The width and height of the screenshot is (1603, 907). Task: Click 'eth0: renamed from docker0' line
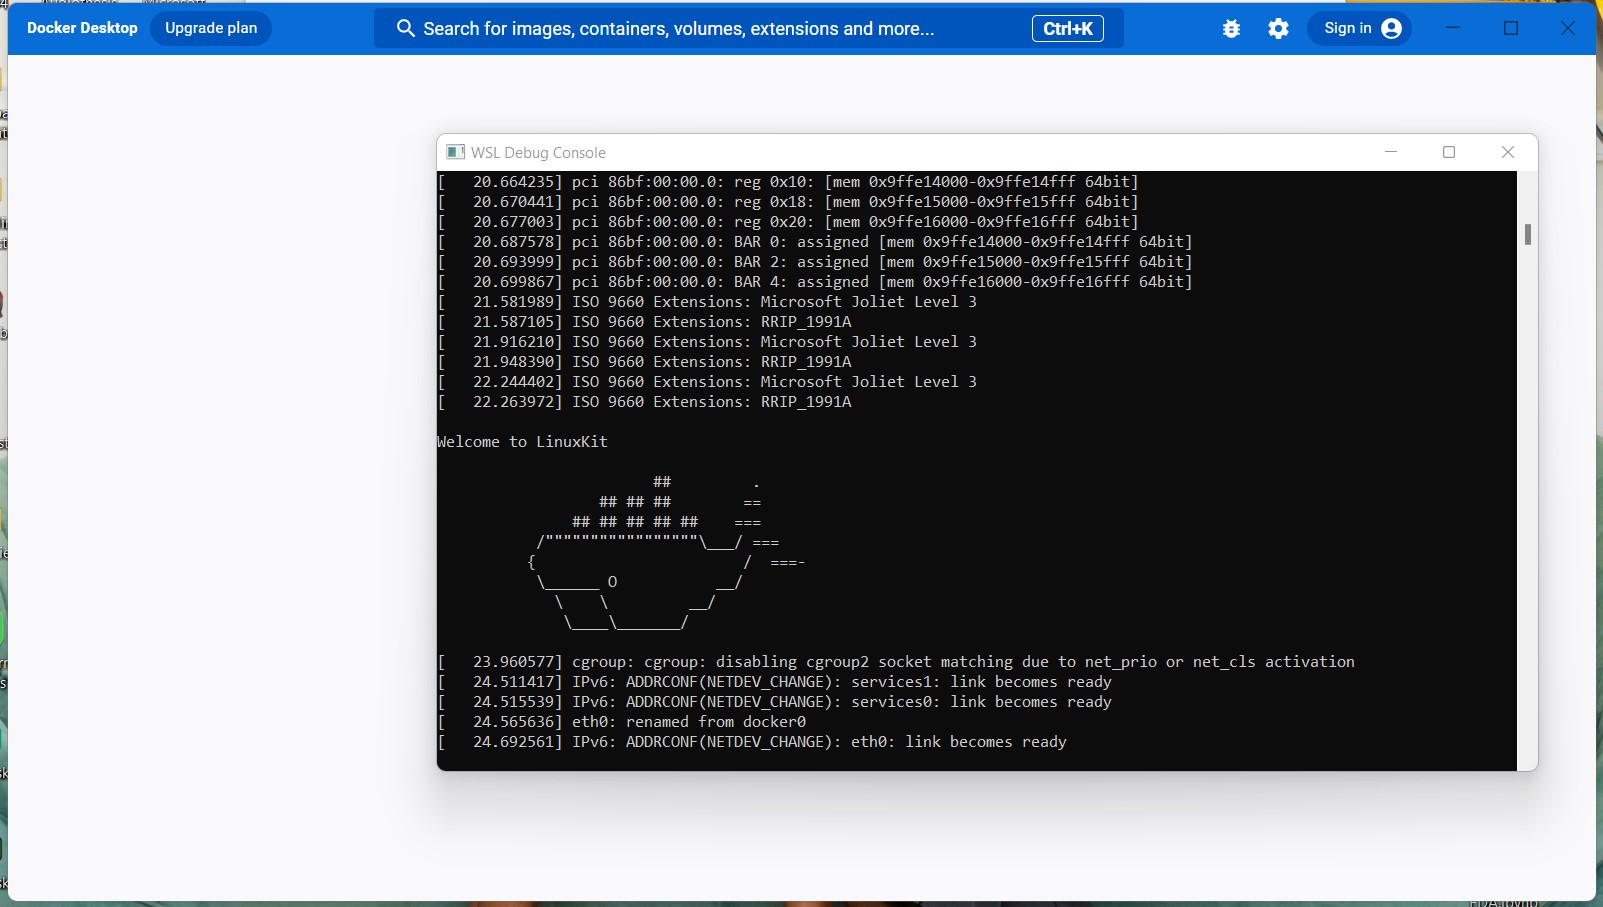[x=622, y=722]
